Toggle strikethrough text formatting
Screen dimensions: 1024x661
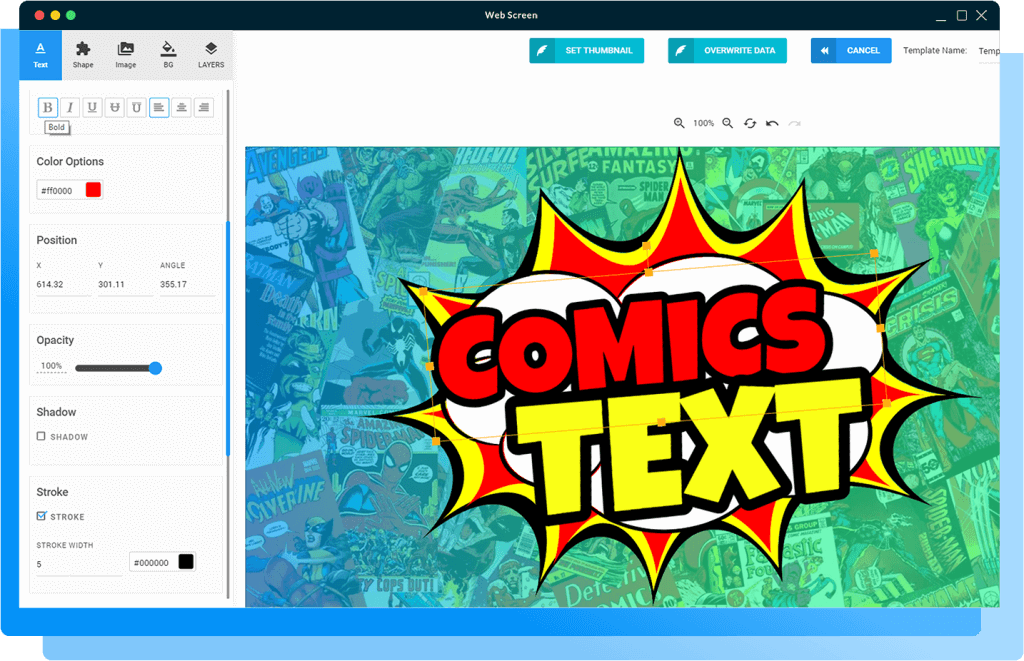click(114, 107)
